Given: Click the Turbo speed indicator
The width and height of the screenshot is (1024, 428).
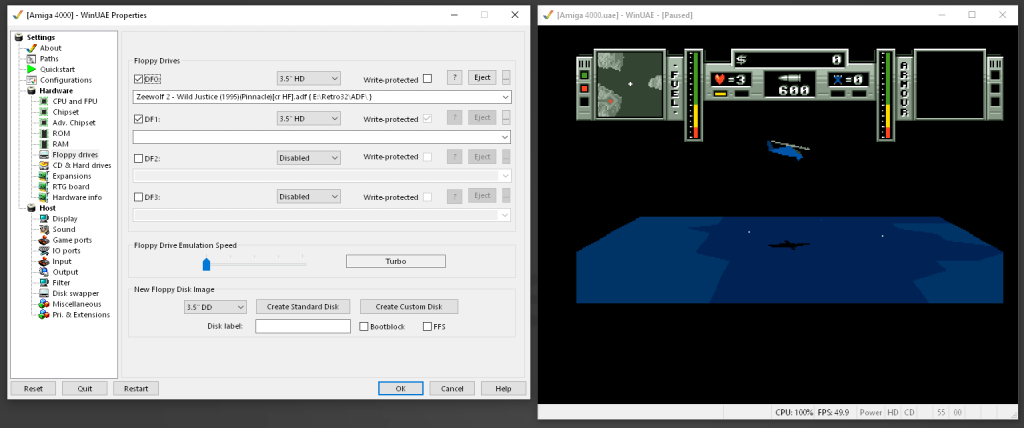Looking at the screenshot, I should [x=396, y=261].
